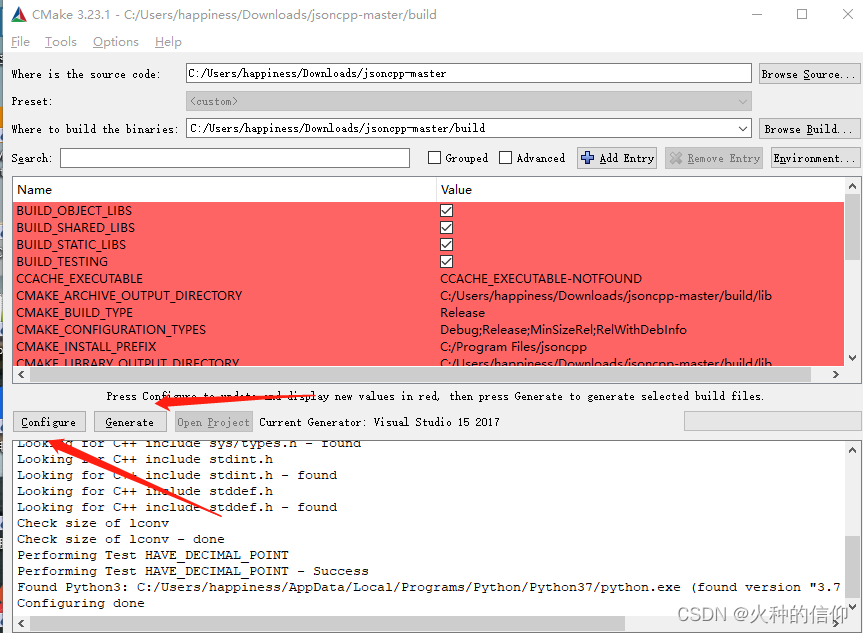Click the Configure button
This screenshot has height=633, width=863.
(x=49, y=422)
